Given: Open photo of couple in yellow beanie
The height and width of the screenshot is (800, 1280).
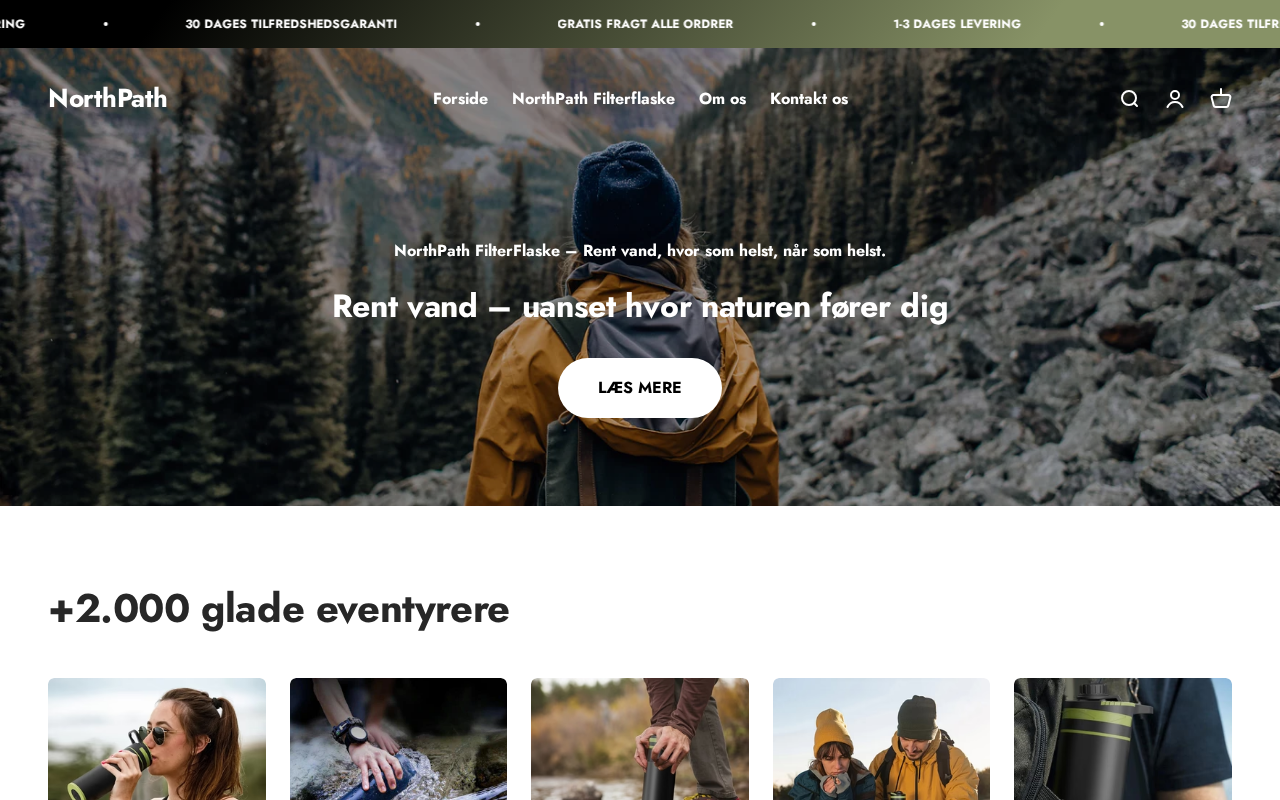Looking at the screenshot, I should coord(881,739).
